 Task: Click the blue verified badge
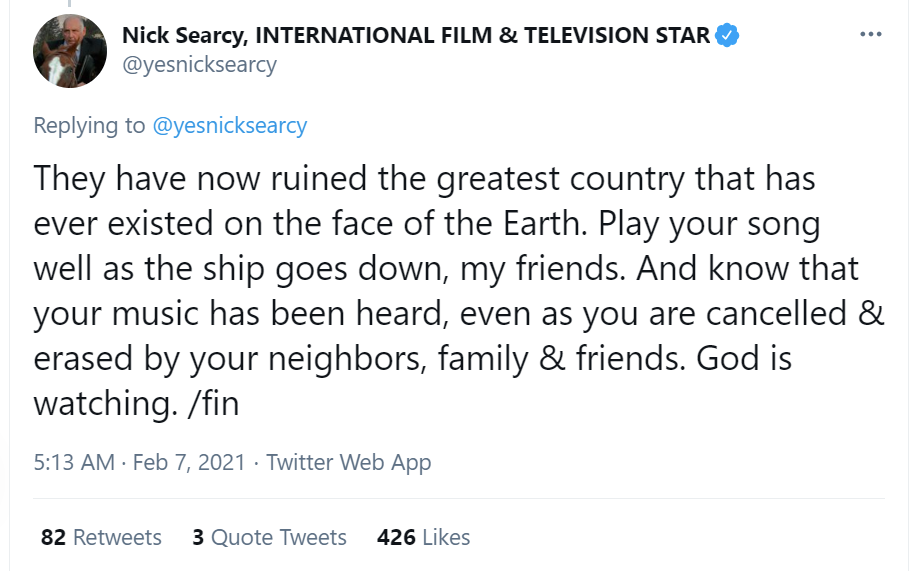coord(727,36)
